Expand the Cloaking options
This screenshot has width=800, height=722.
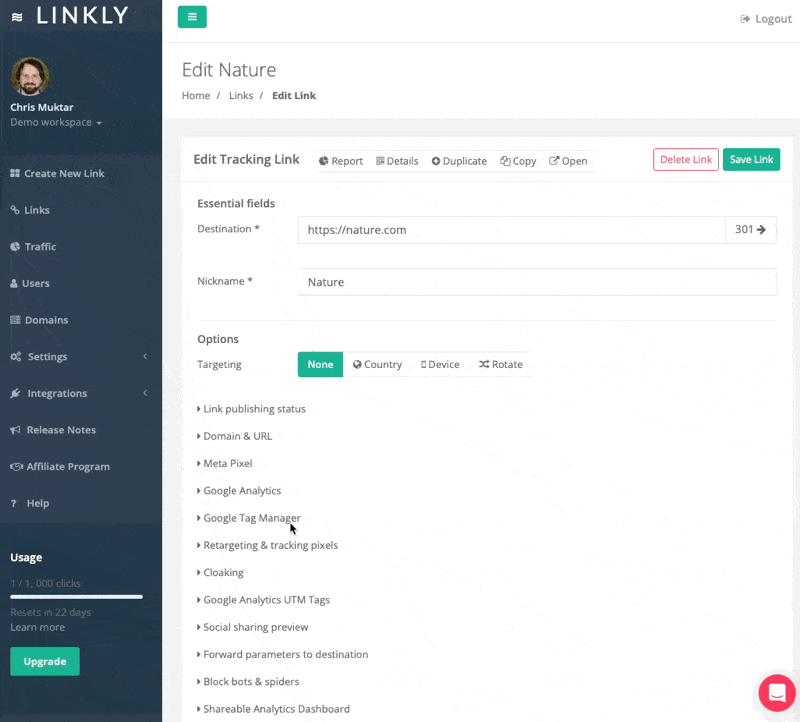(x=220, y=572)
